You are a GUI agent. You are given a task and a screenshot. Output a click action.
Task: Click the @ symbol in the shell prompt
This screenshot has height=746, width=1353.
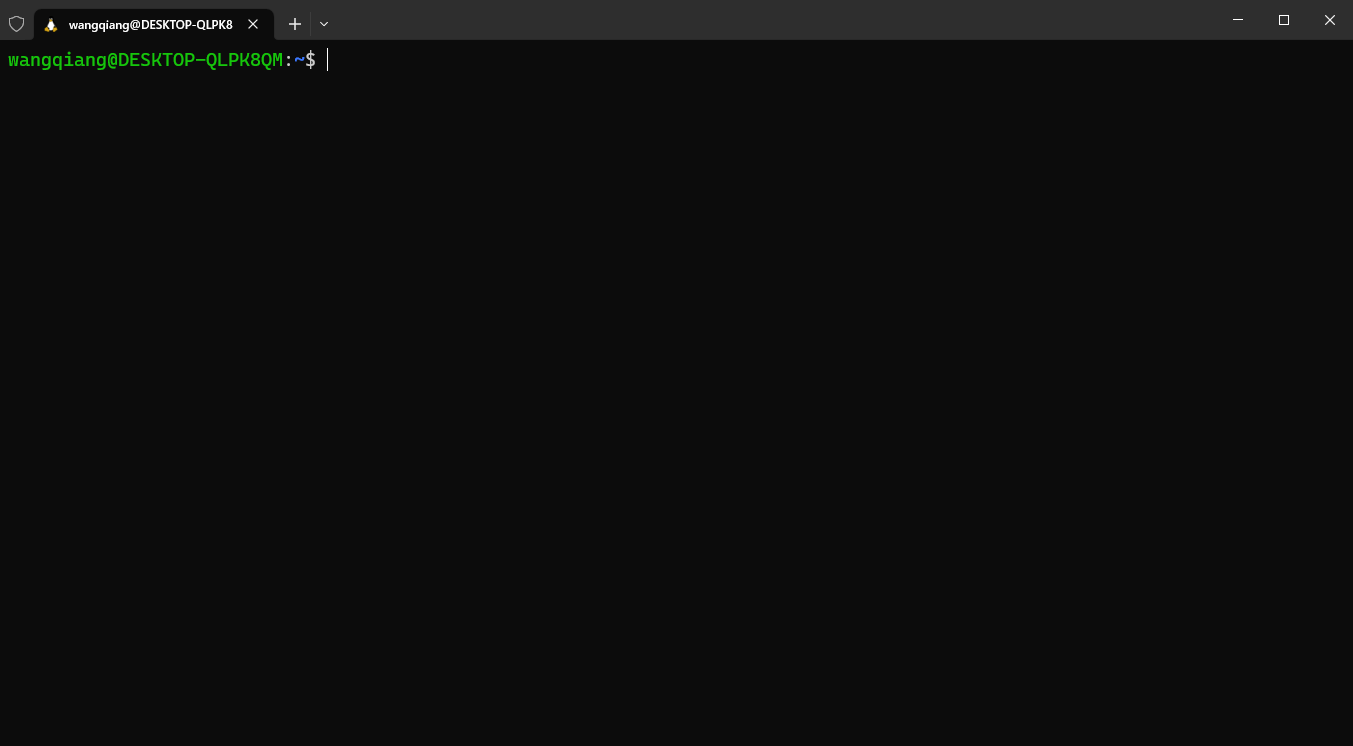coord(112,60)
